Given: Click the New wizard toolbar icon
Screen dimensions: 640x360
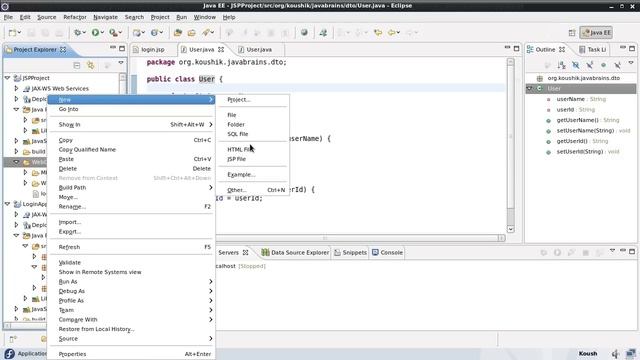Looking at the screenshot, I should pos(13,33).
